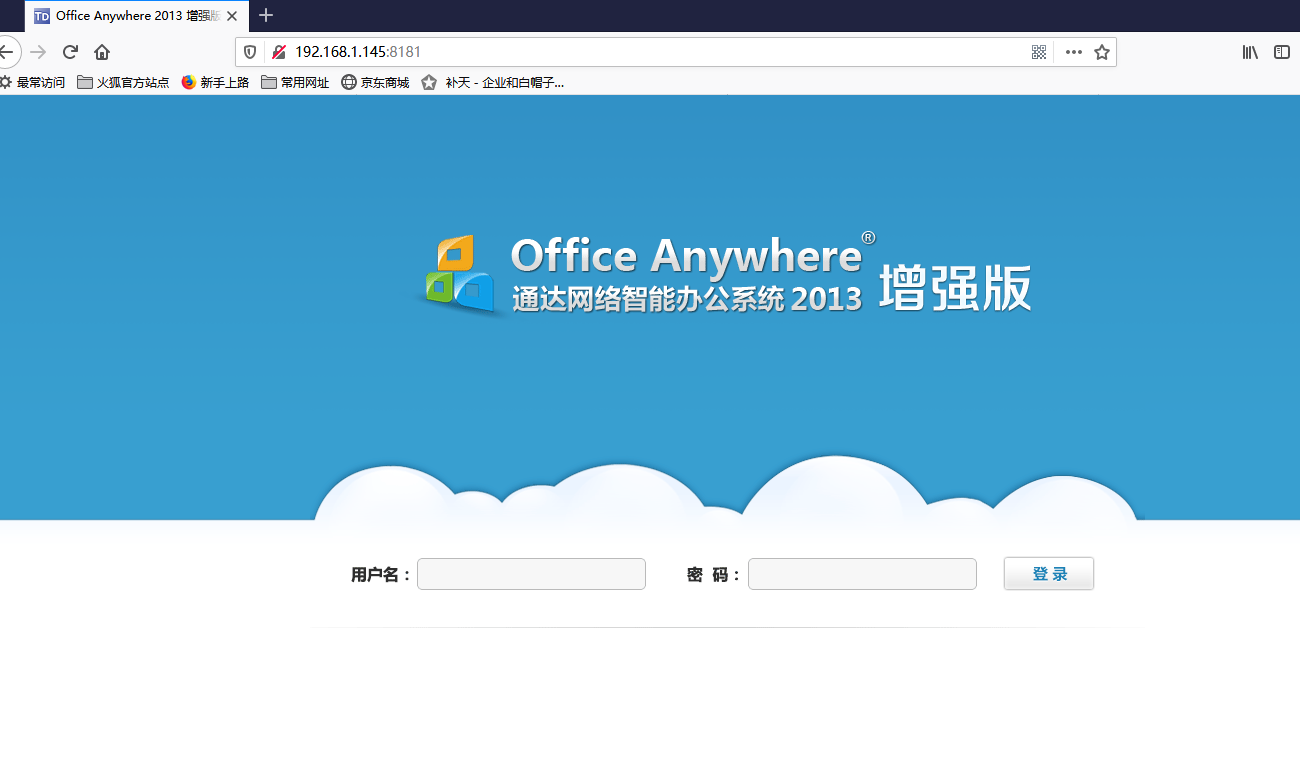Screen dimensions: 1300x779
Task: Bookmark this page with the star
Action: point(1102,52)
